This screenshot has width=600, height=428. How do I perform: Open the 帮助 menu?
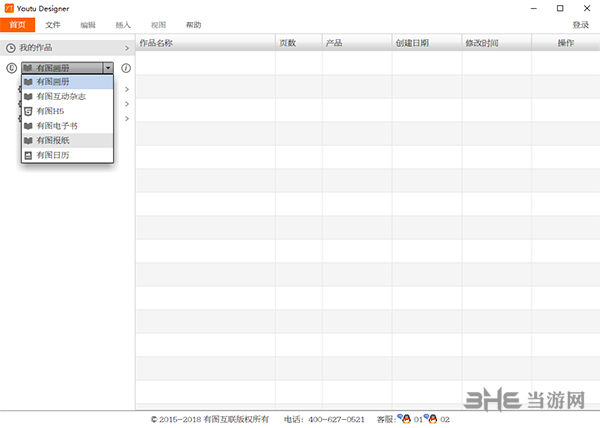tap(193, 25)
